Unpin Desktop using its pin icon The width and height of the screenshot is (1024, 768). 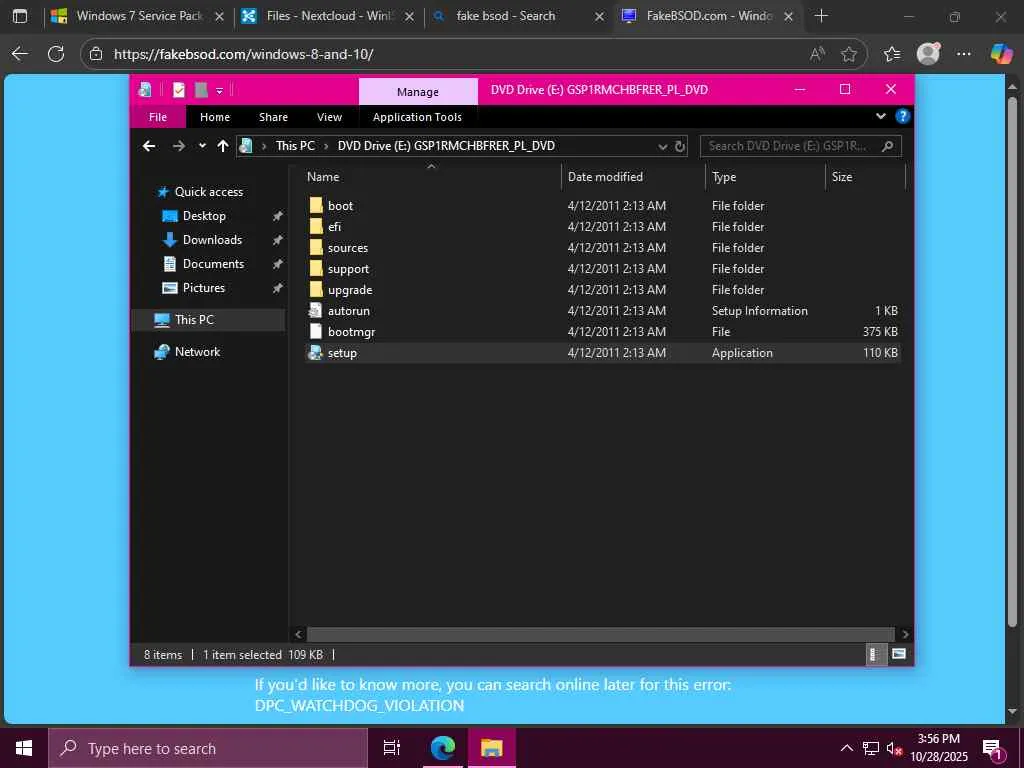tap(278, 216)
